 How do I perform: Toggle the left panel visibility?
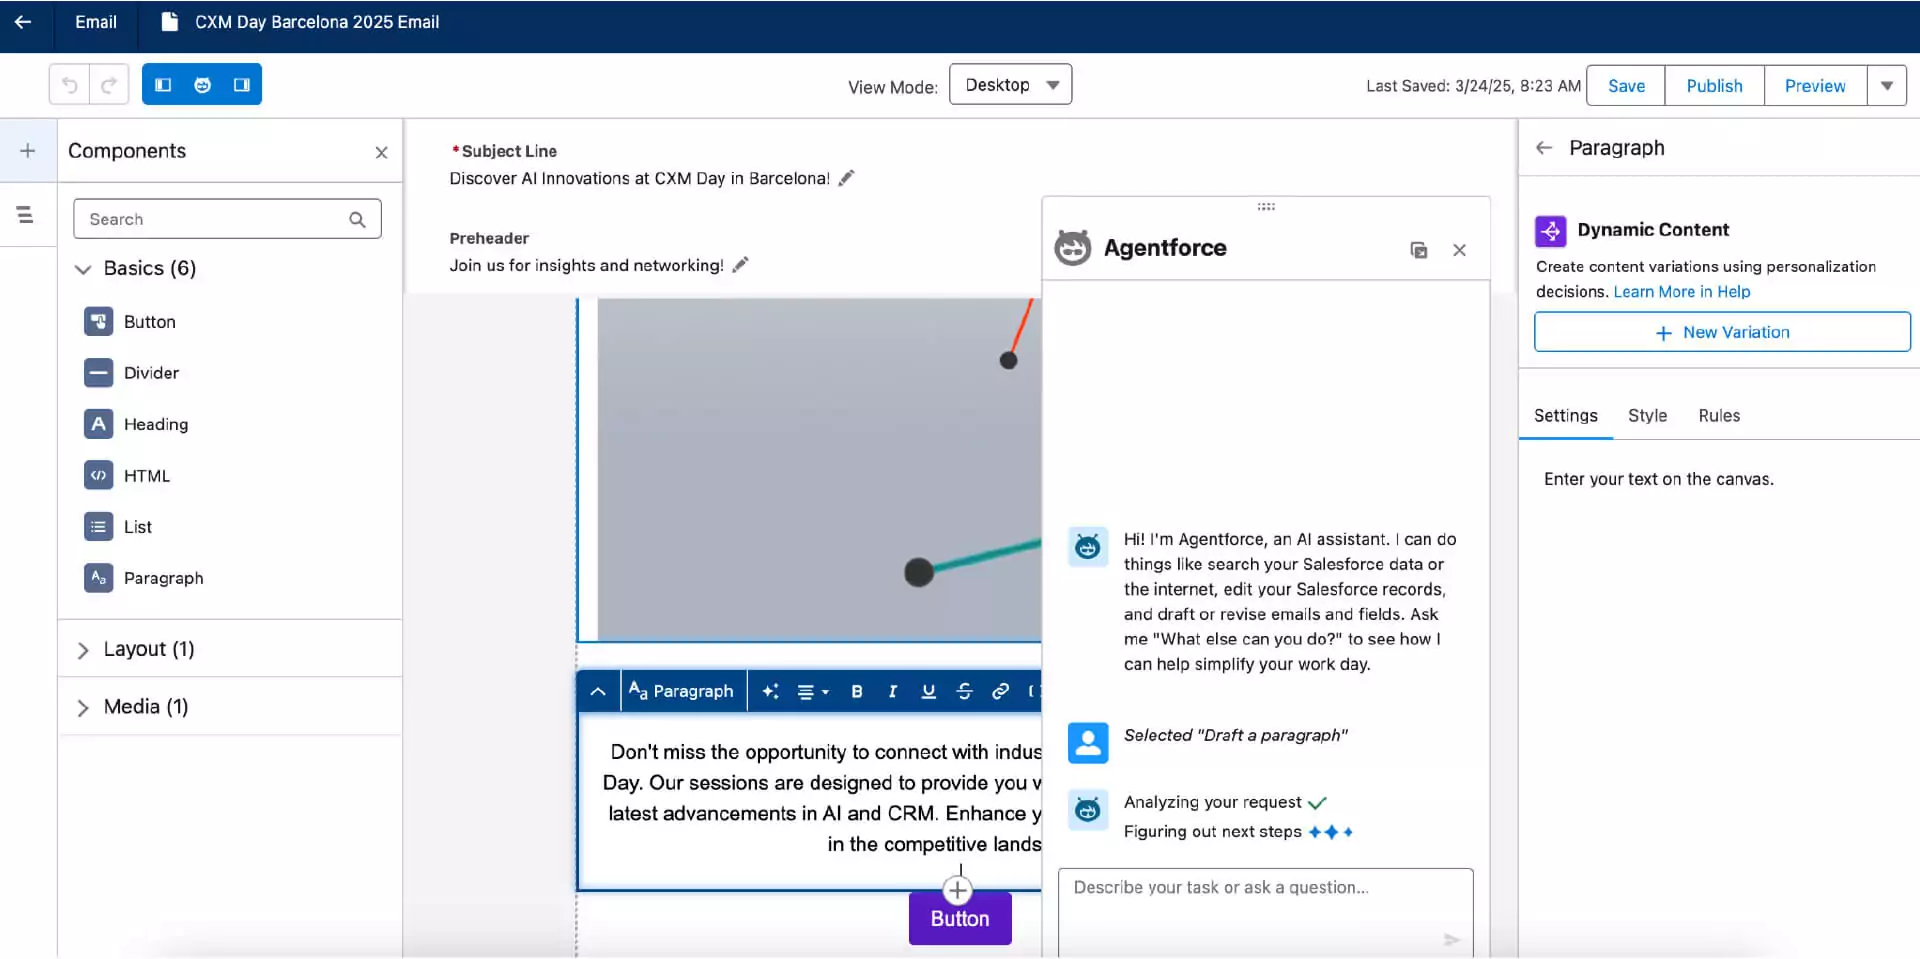click(x=163, y=85)
